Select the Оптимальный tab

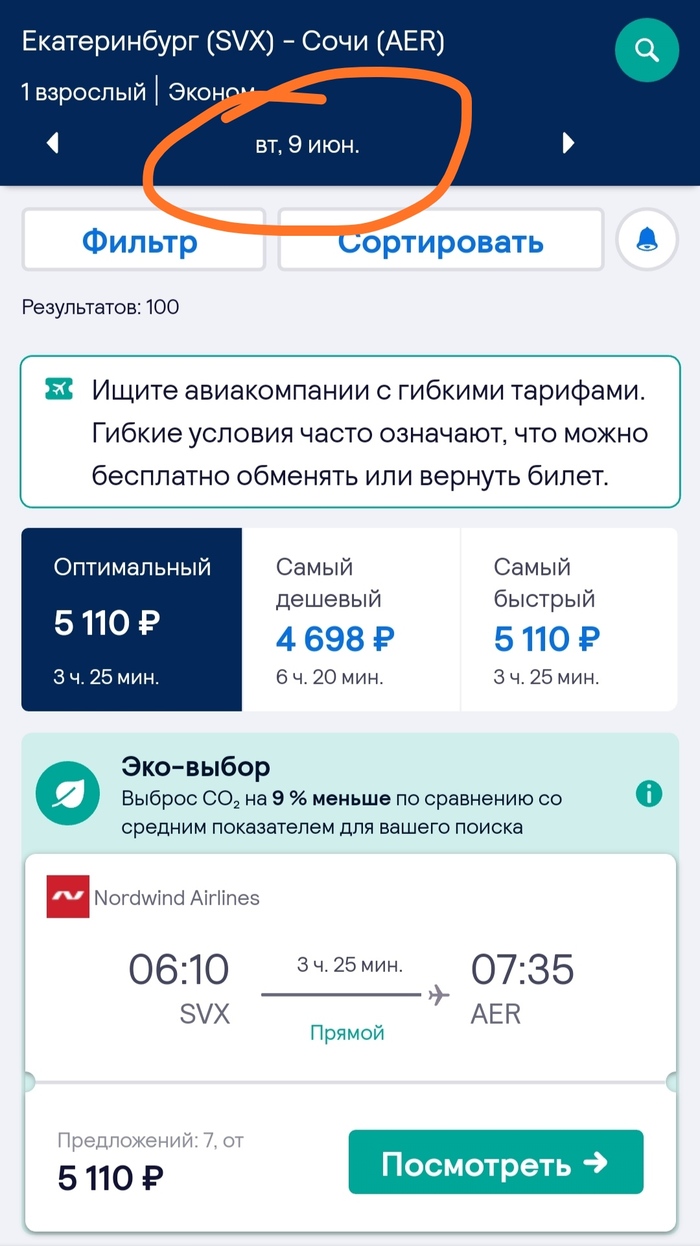[132, 620]
